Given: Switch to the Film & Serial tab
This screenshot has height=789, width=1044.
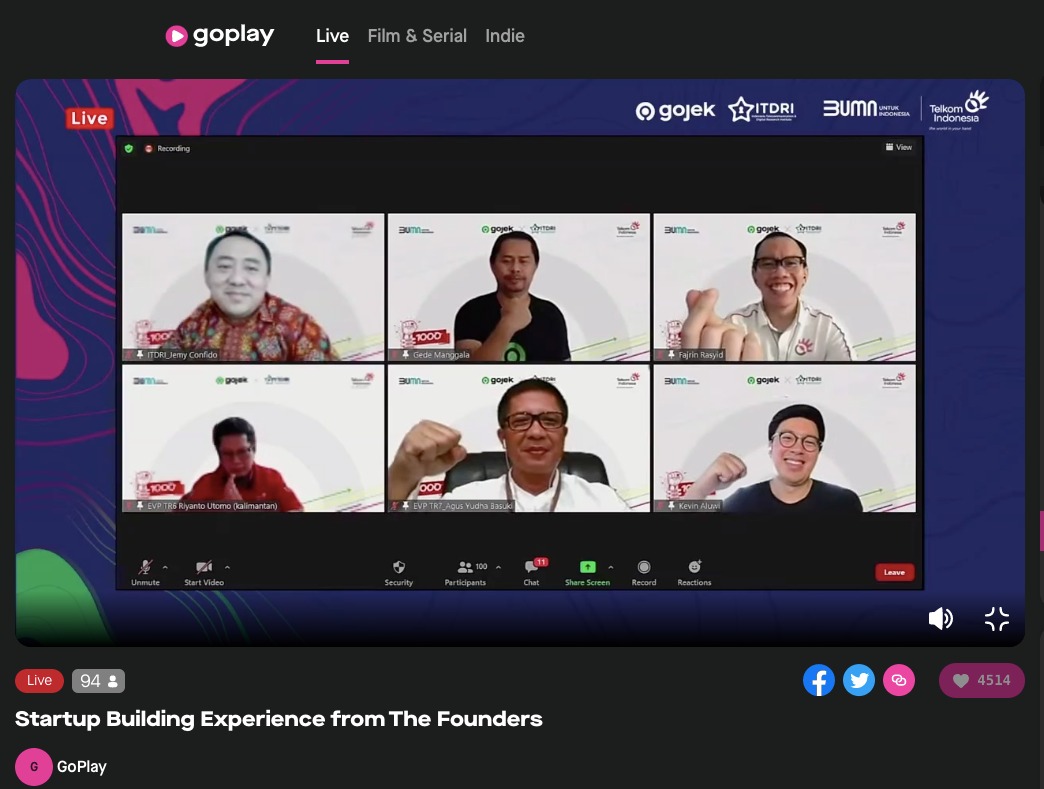Looking at the screenshot, I should (417, 36).
